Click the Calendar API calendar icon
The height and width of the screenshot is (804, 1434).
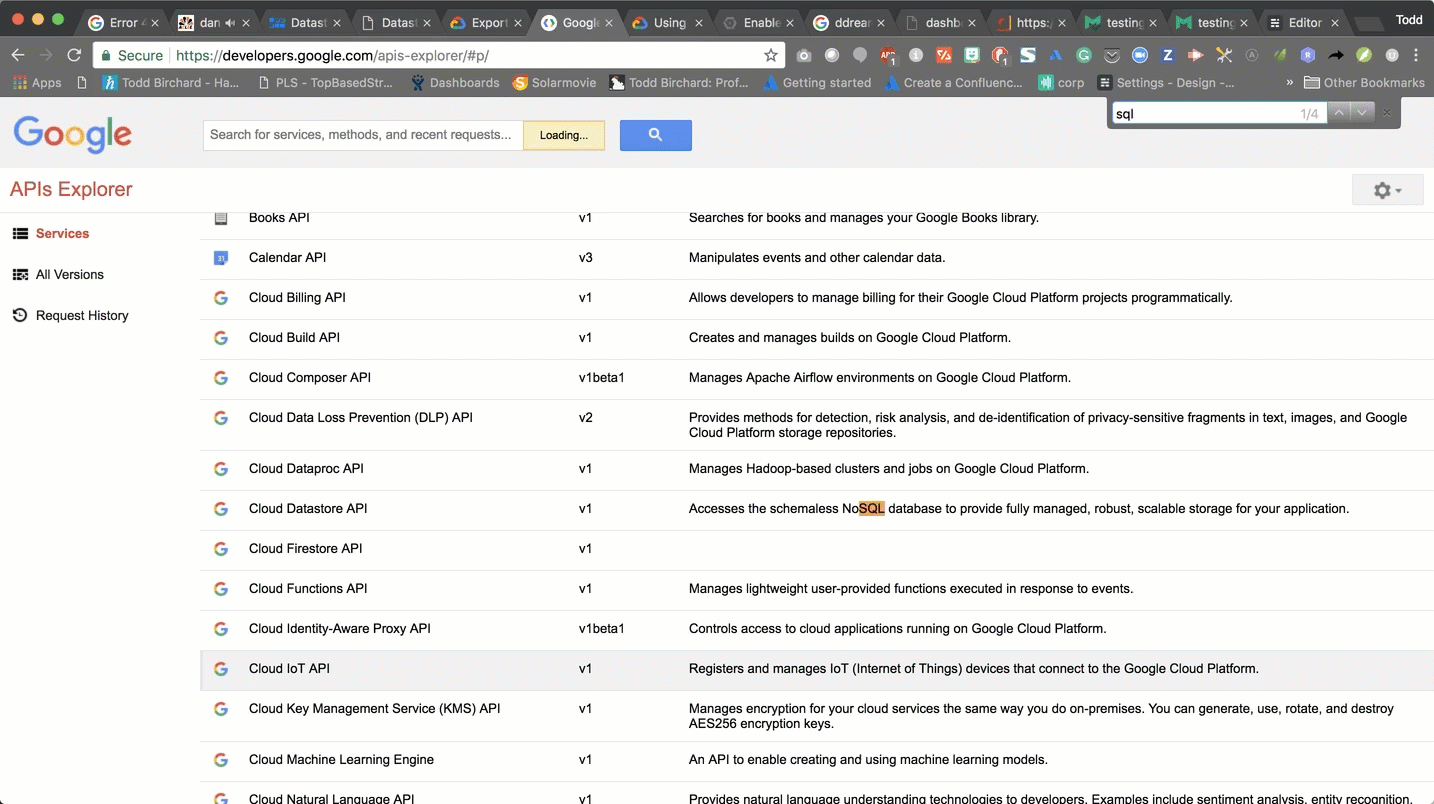coord(221,258)
